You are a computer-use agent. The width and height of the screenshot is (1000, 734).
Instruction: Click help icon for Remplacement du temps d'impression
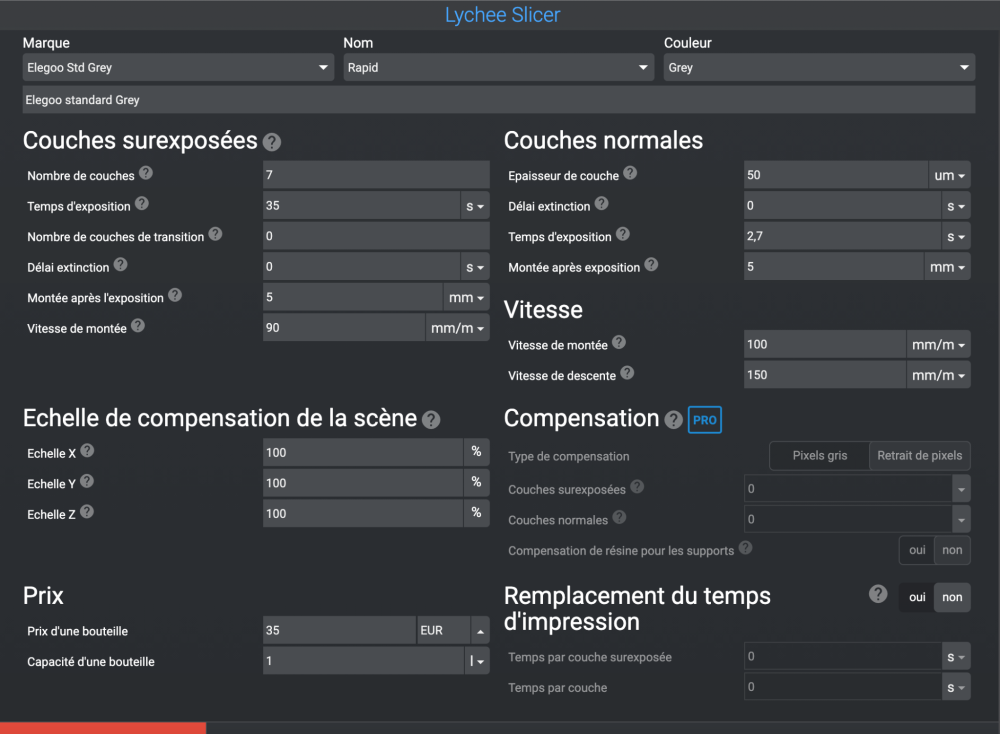click(878, 594)
